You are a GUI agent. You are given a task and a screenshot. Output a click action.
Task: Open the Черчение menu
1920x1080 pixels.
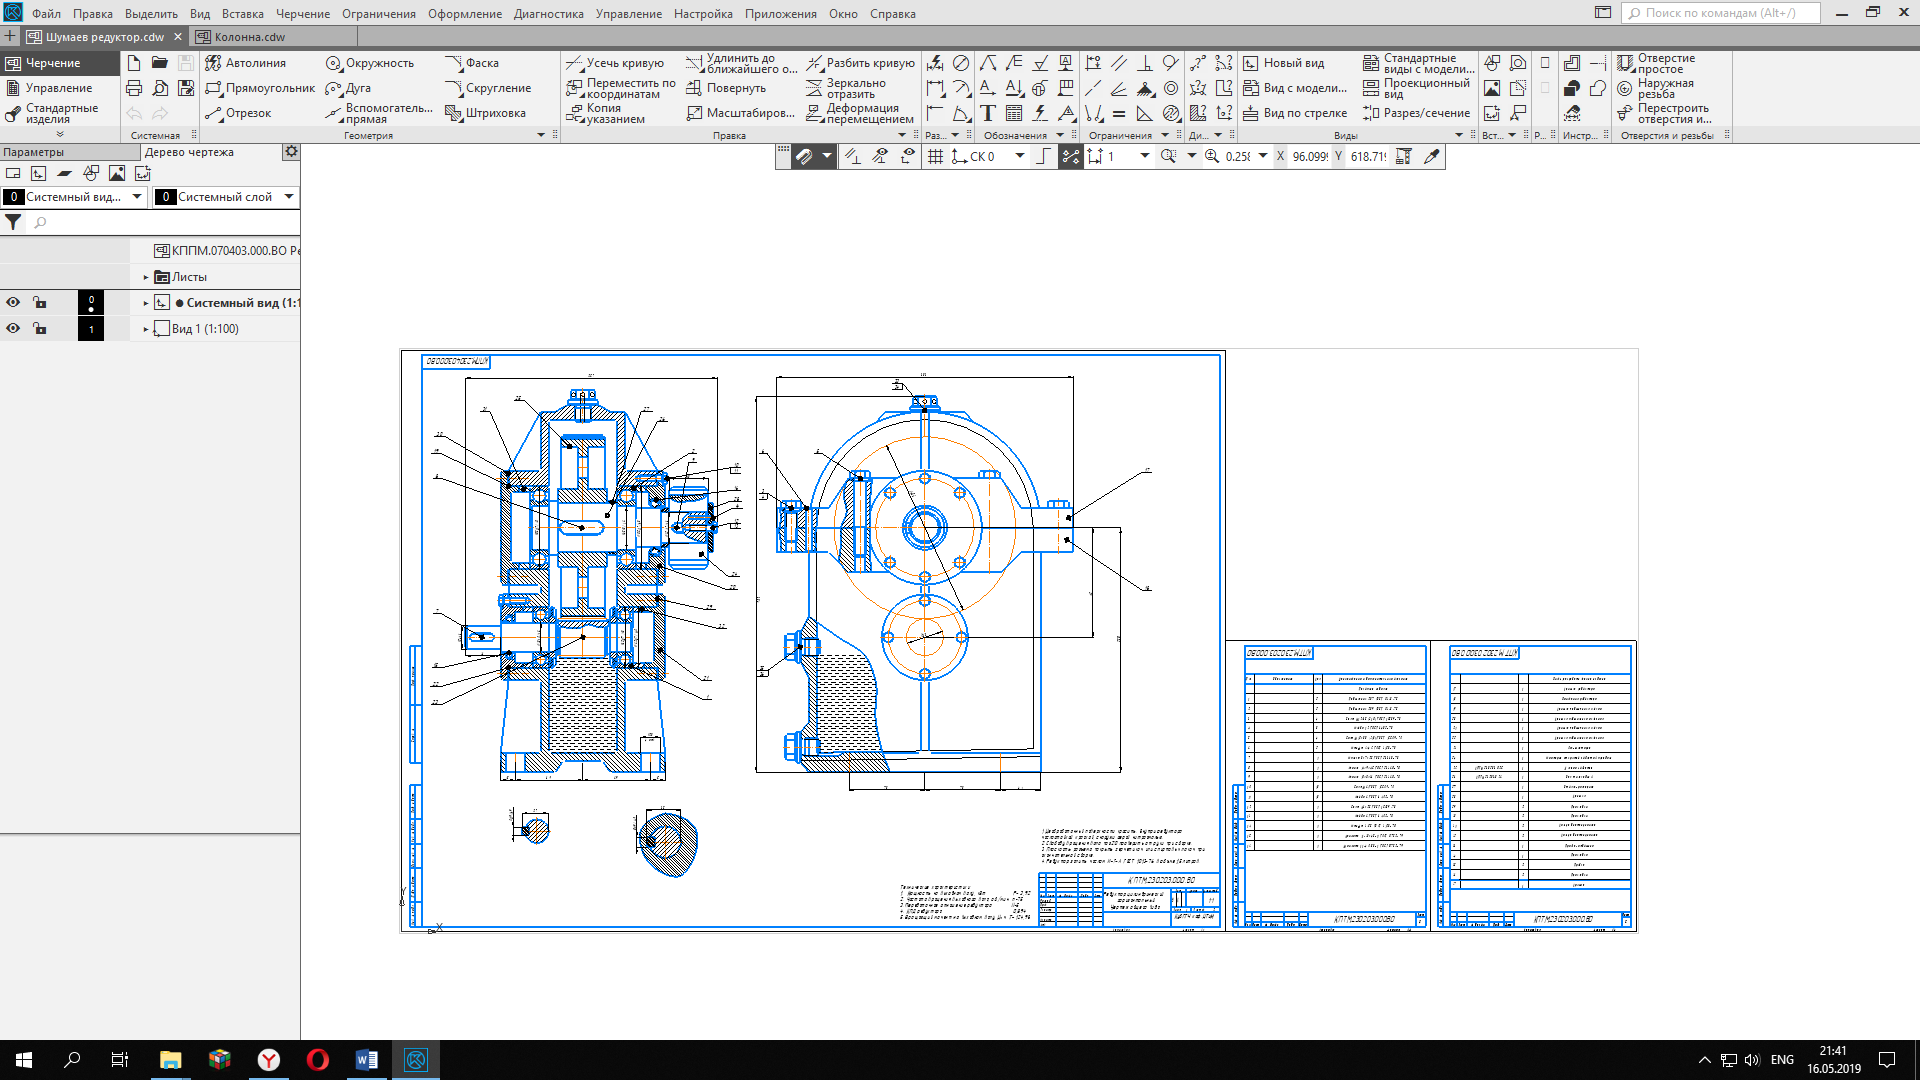[x=302, y=14]
